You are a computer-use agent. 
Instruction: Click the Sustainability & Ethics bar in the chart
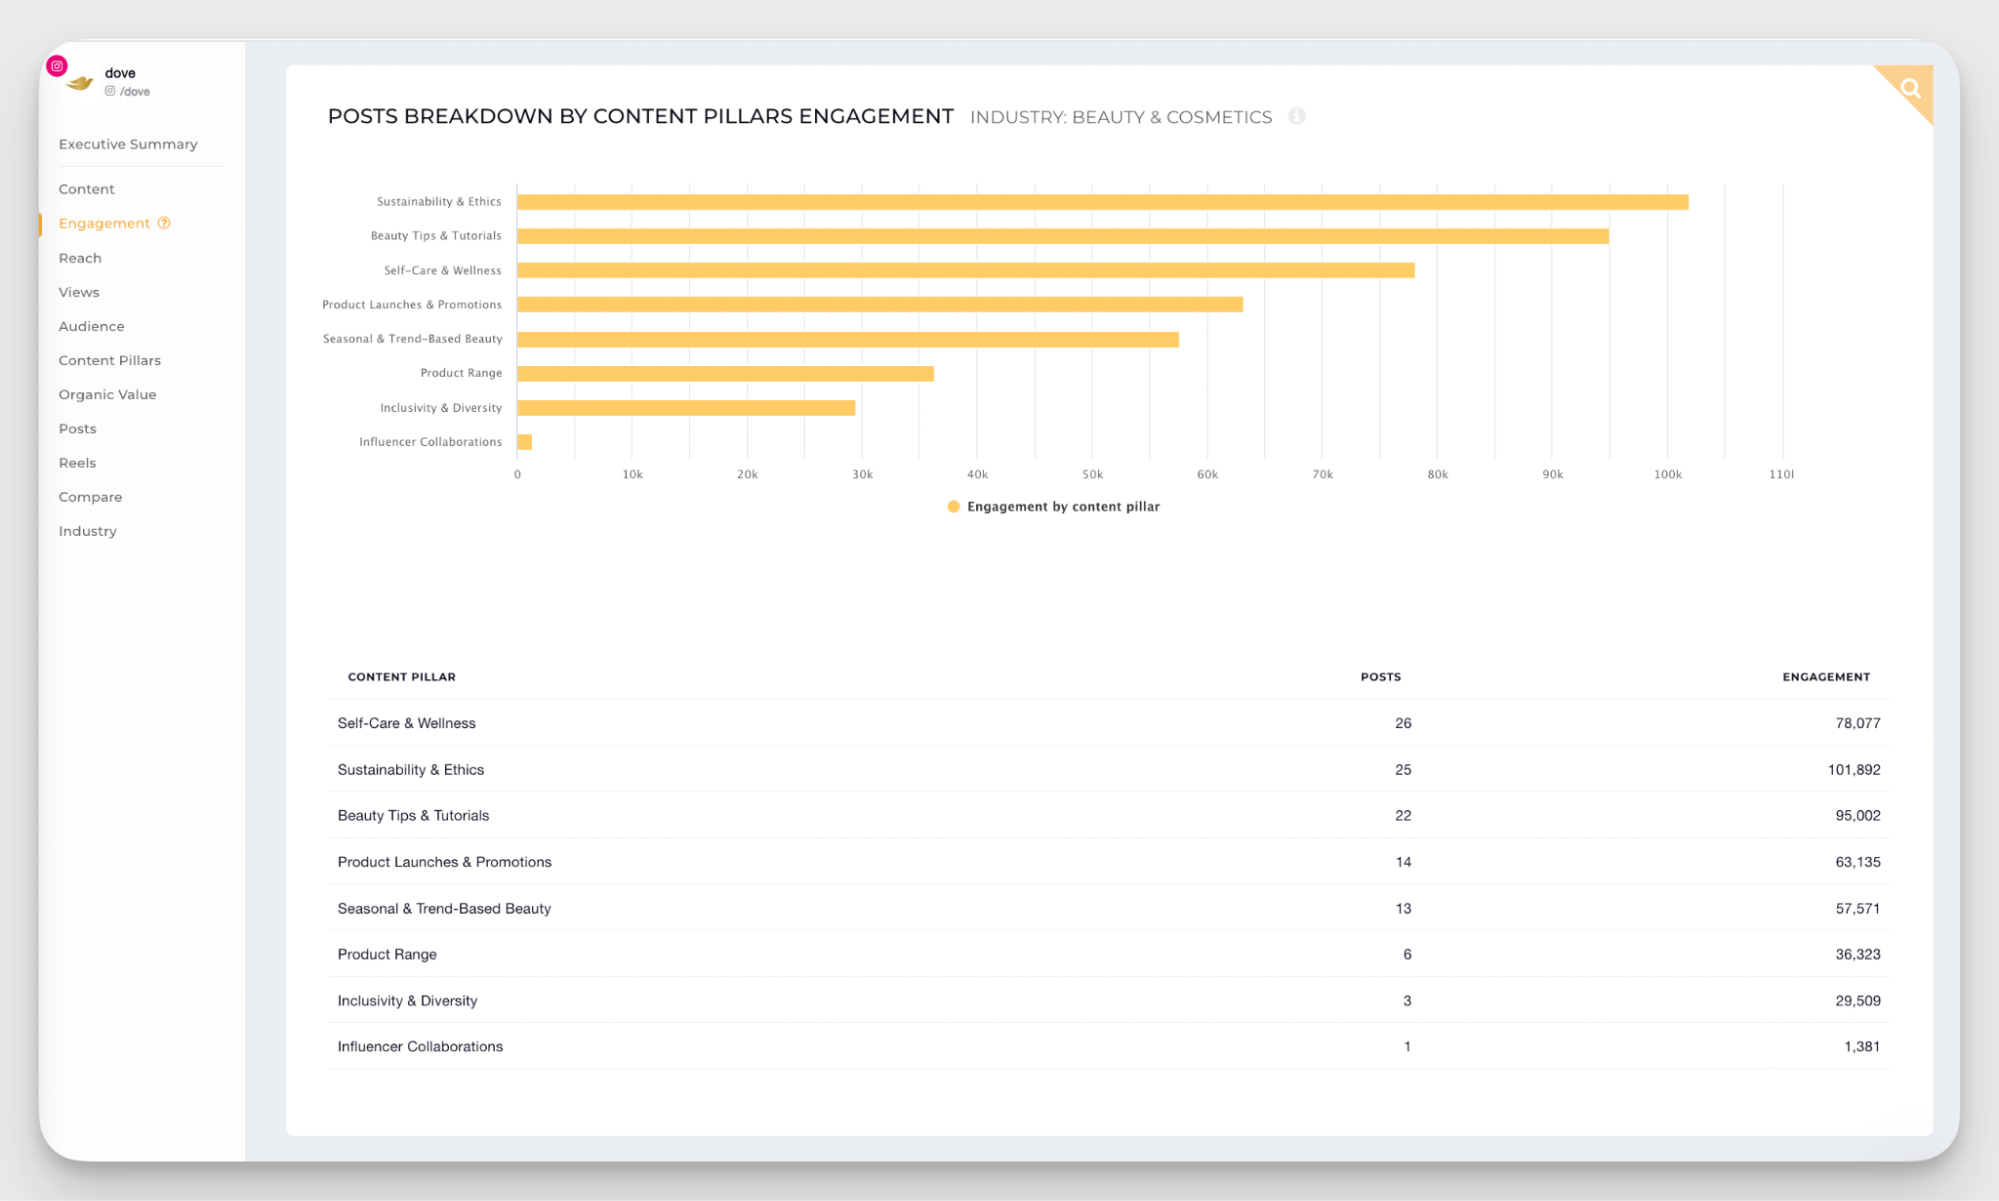pos(1100,201)
